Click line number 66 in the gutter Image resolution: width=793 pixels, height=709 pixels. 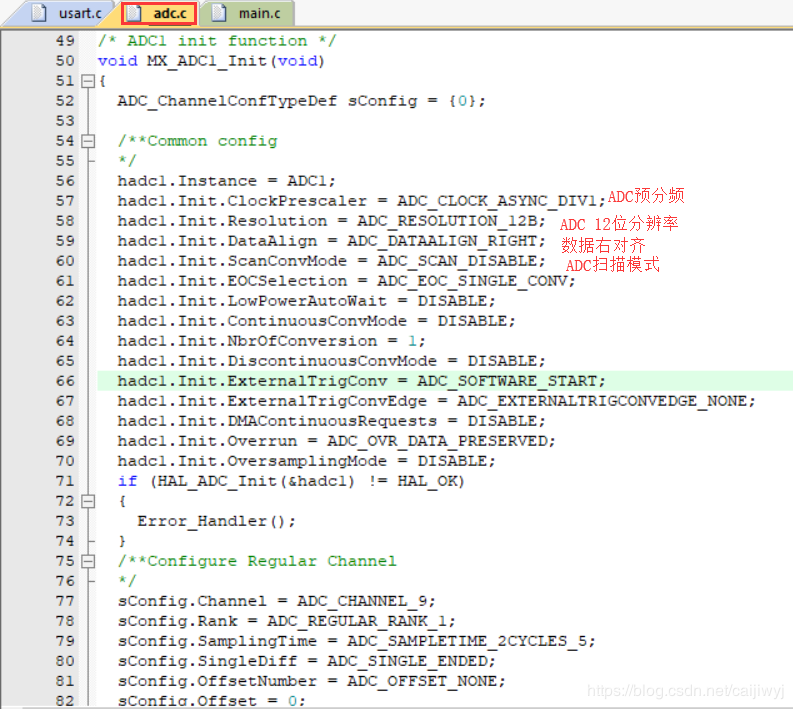[x=65, y=381]
